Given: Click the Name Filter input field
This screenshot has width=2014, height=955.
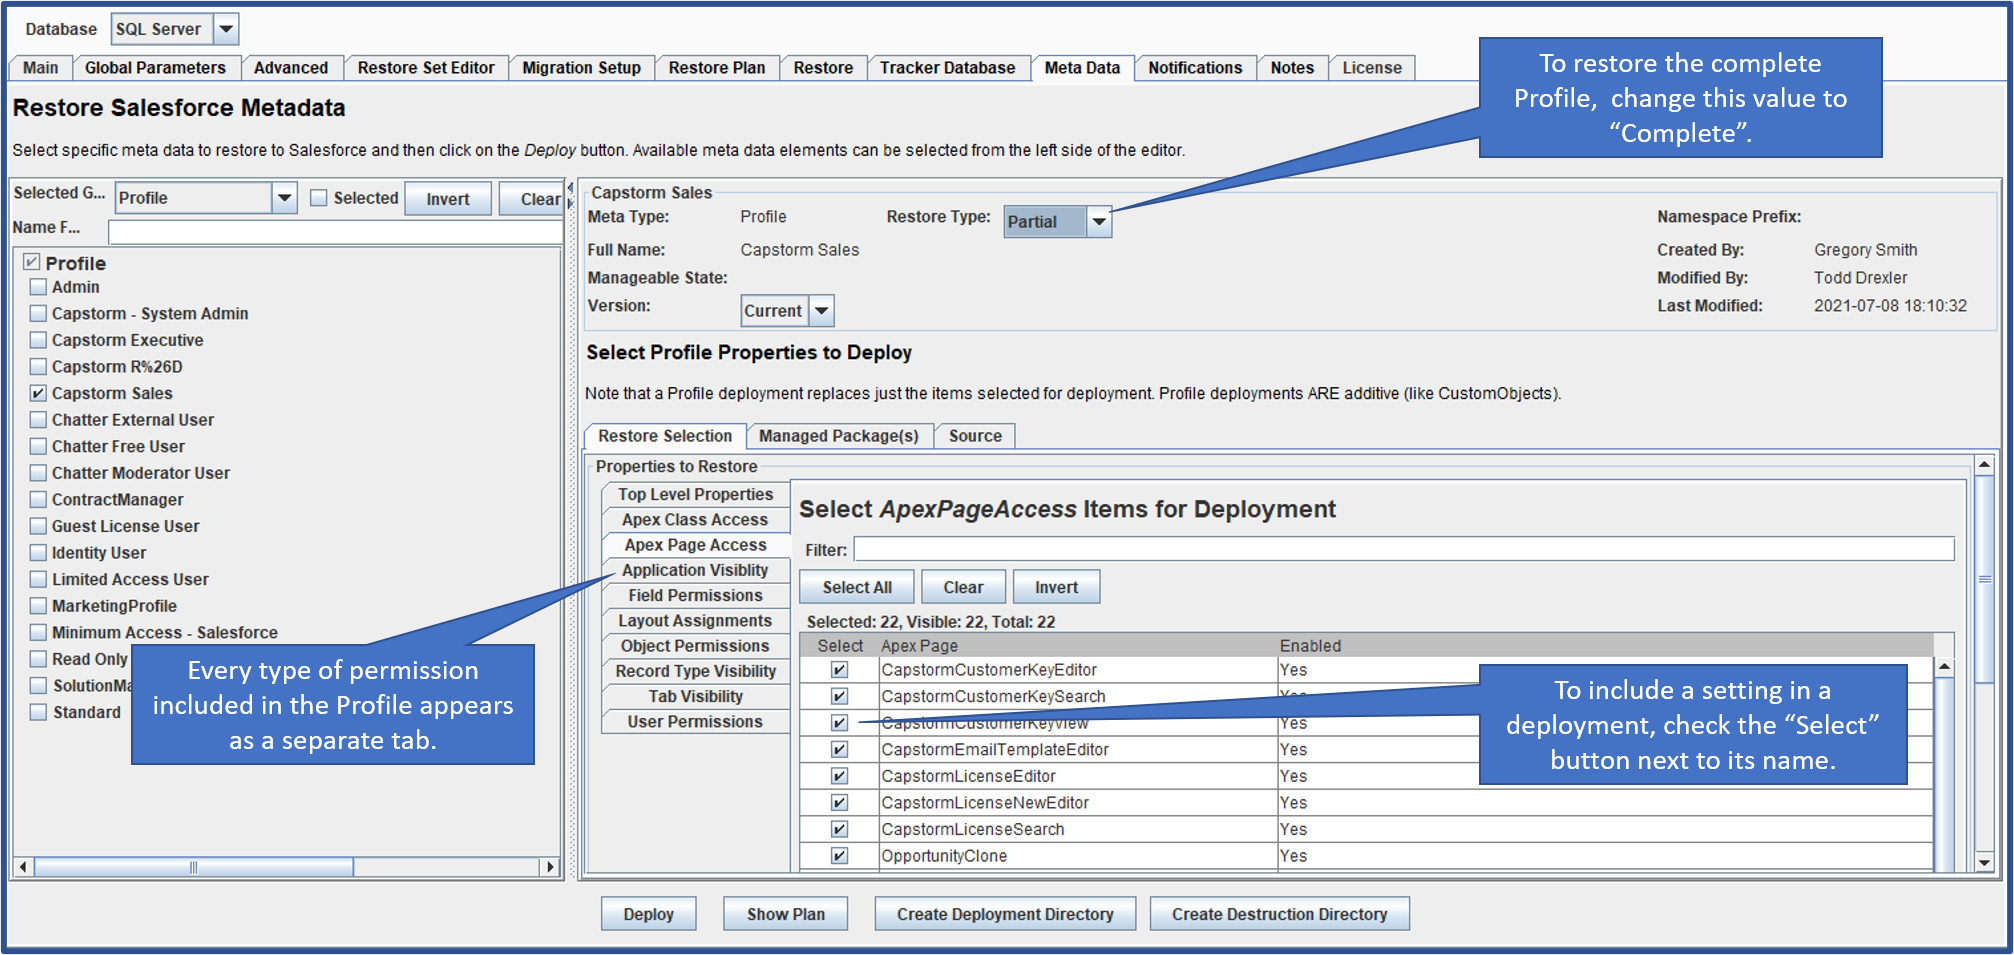Looking at the screenshot, I should 335,232.
